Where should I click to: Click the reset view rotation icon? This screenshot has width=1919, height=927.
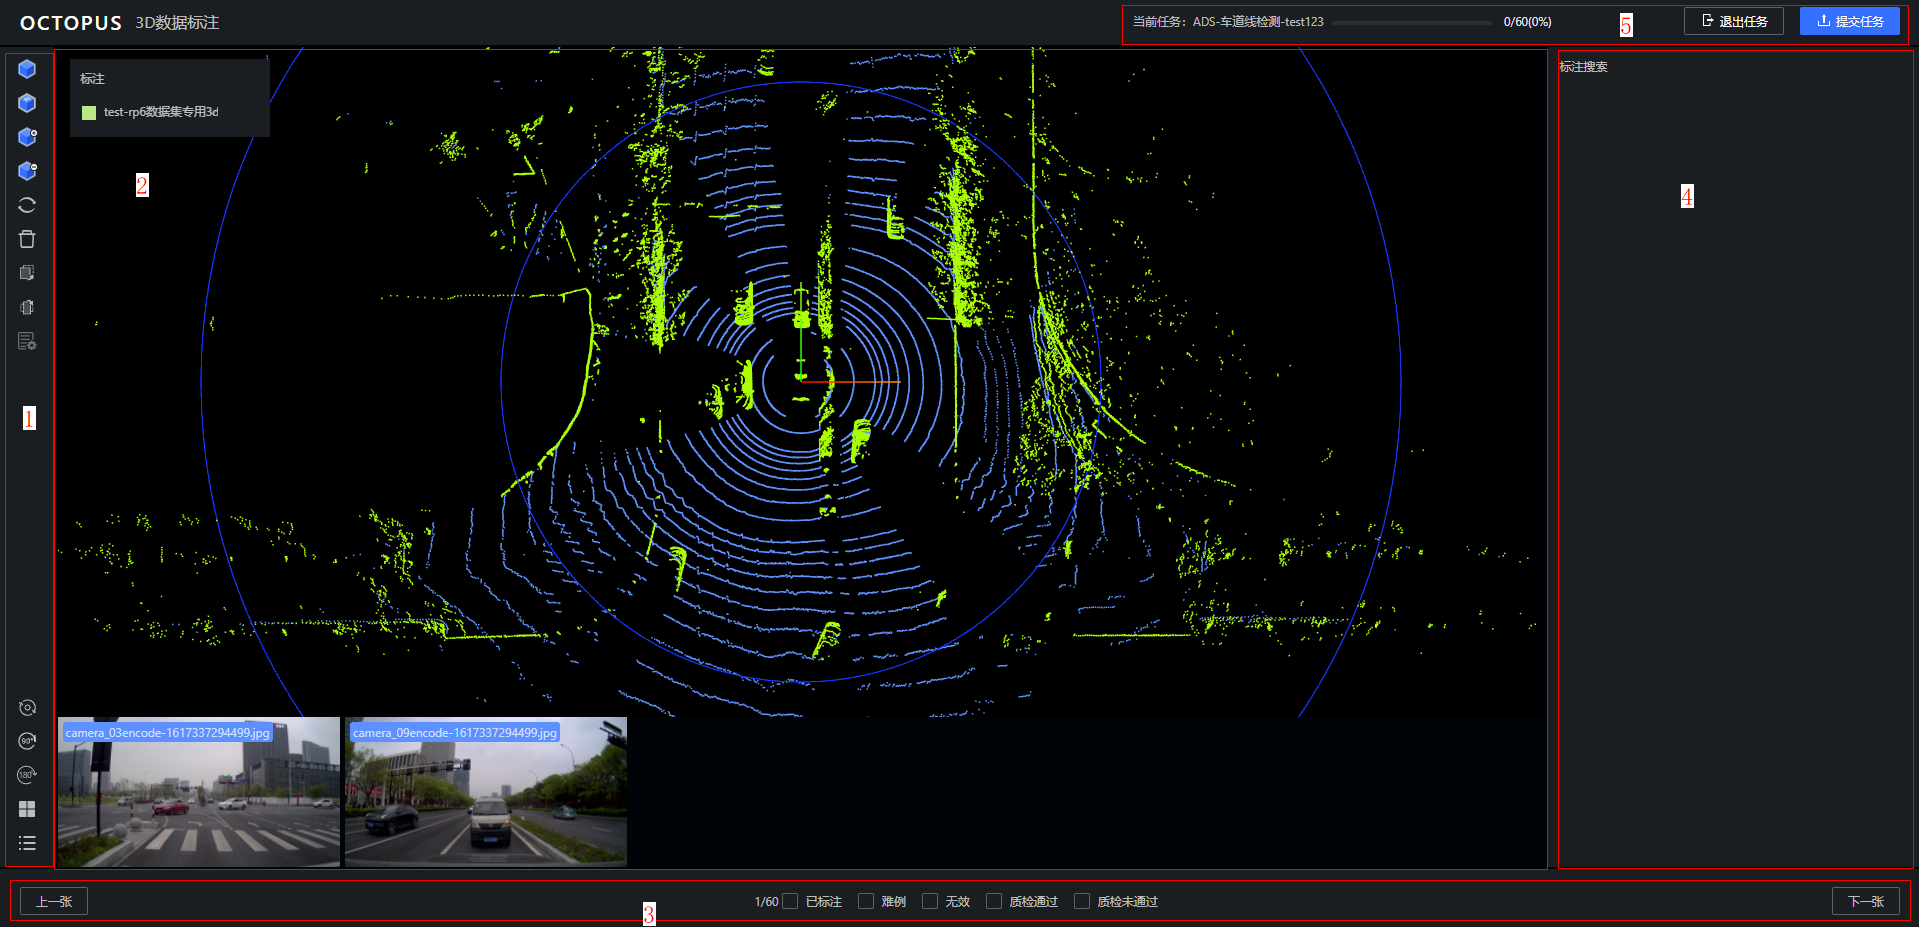(27, 707)
